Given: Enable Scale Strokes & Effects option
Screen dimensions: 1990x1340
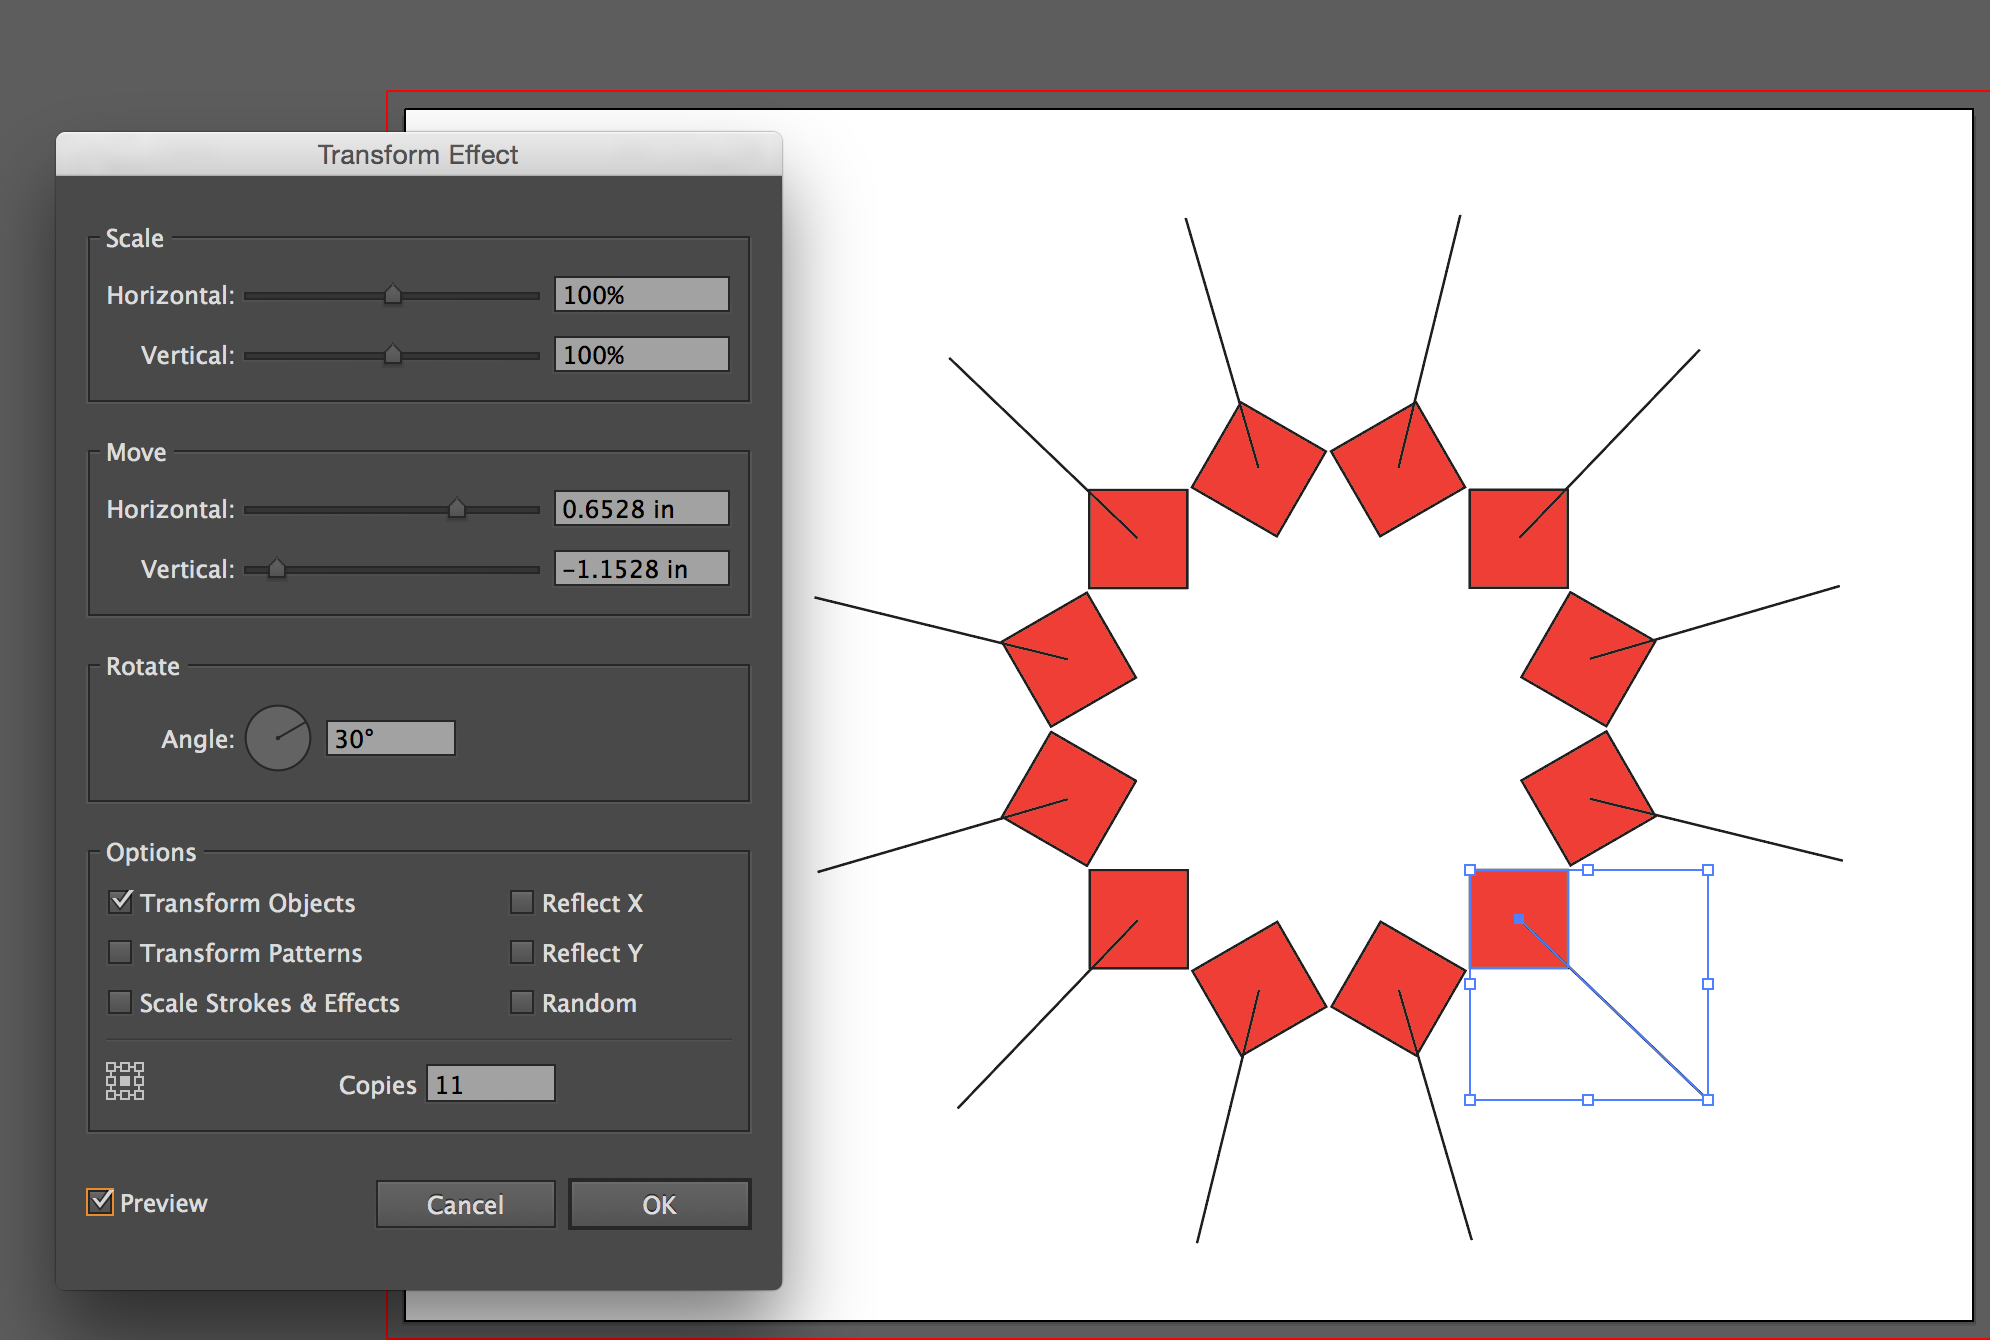Looking at the screenshot, I should [x=121, y=1002].
